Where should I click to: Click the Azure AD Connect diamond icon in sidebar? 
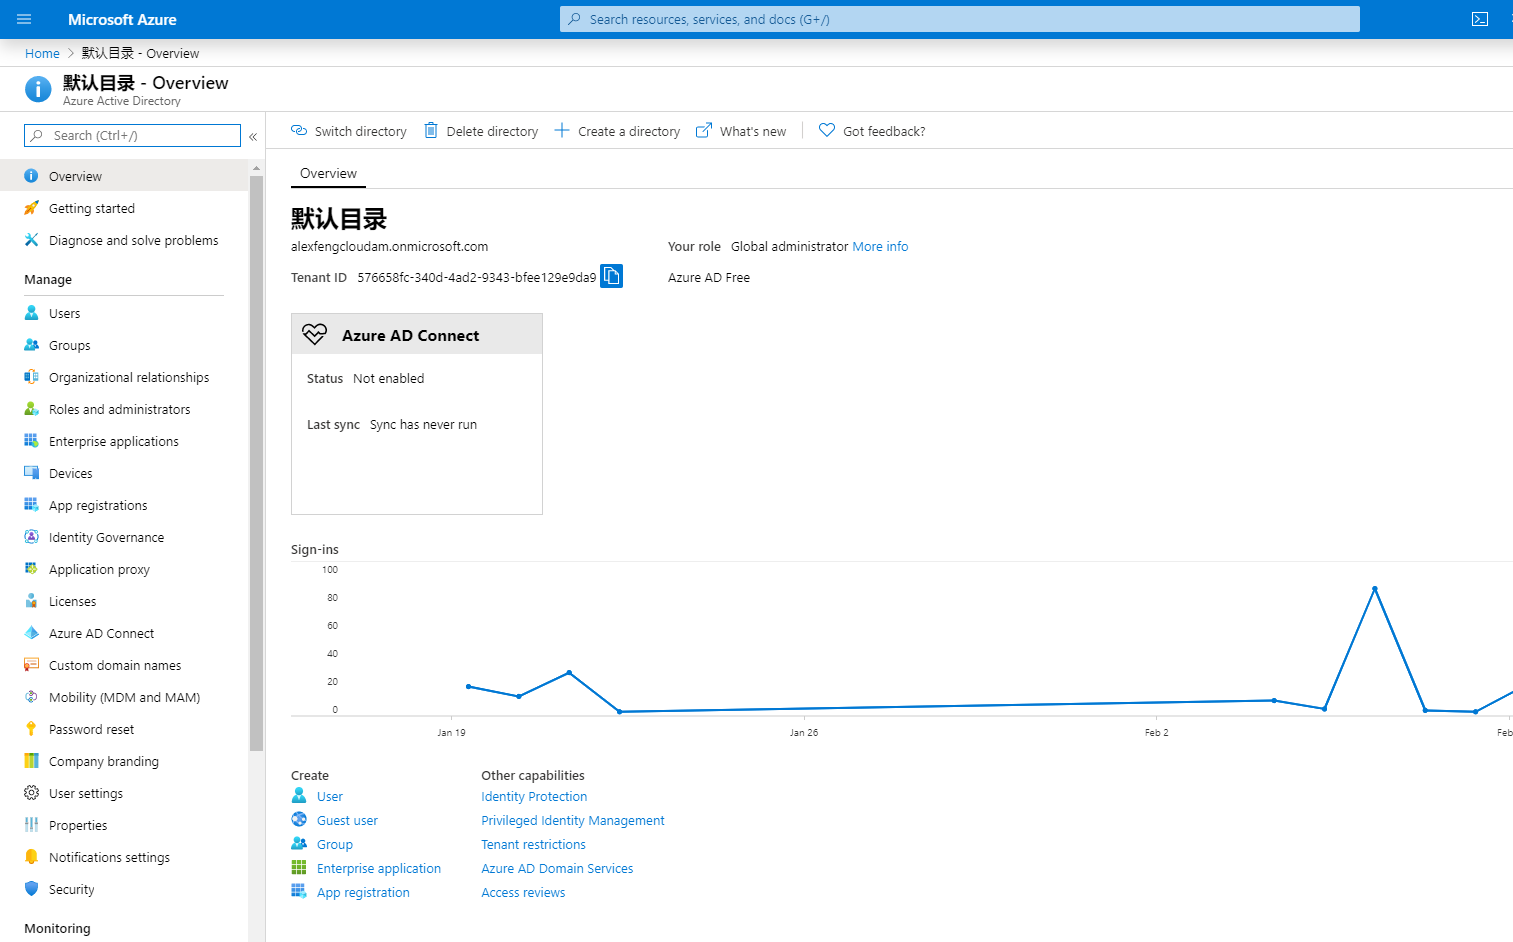pyautogui.click(x=31, y=633)
